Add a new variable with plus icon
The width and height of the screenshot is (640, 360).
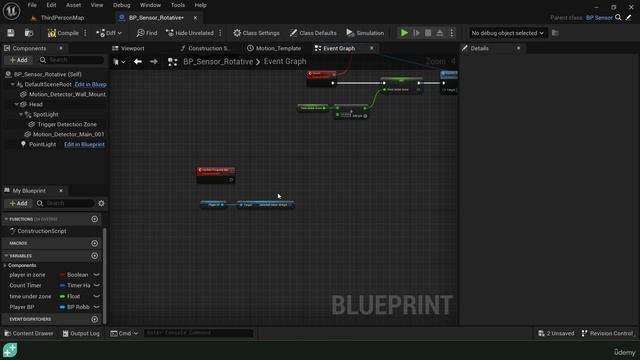(95, 256)
